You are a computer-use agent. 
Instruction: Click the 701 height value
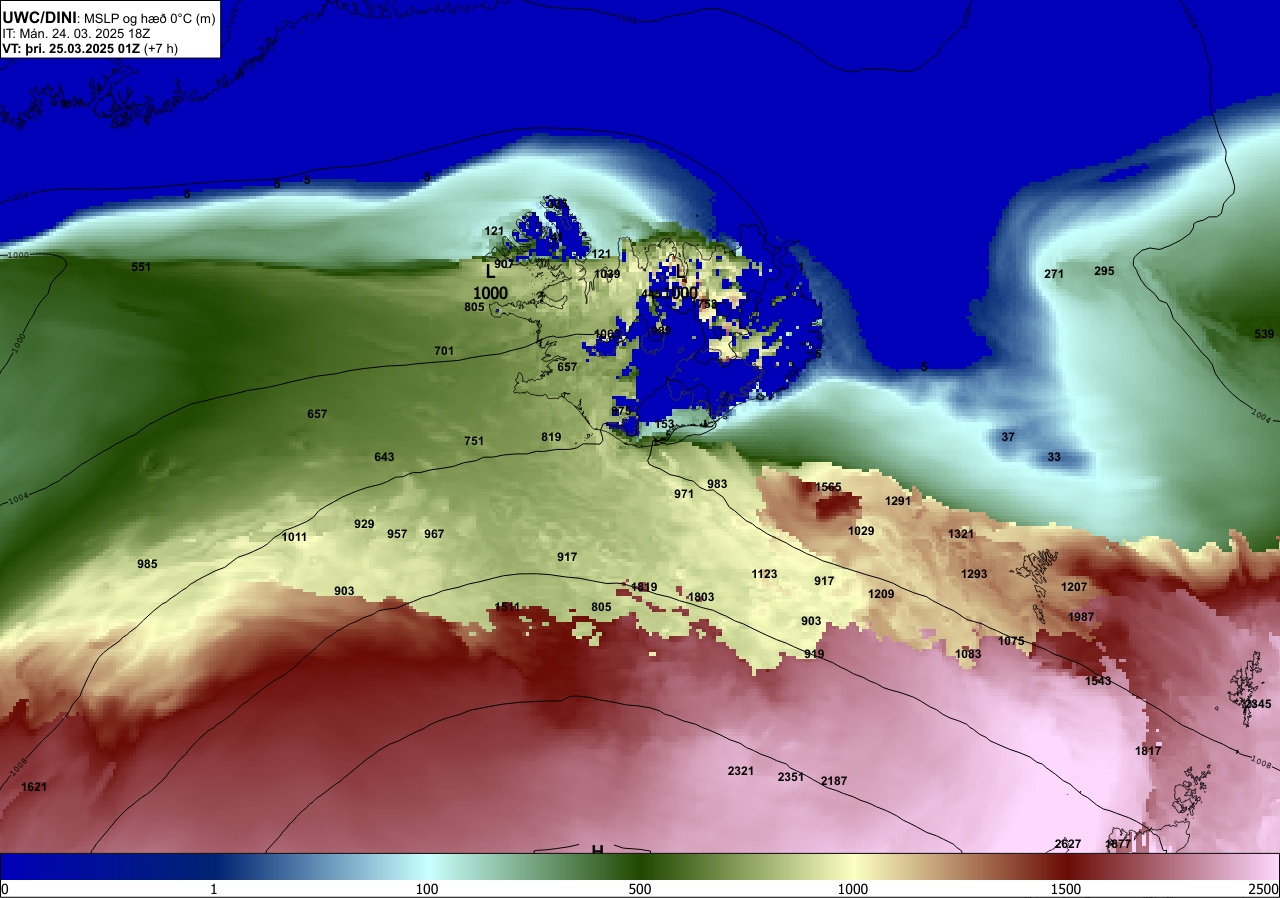pos(444,351)
